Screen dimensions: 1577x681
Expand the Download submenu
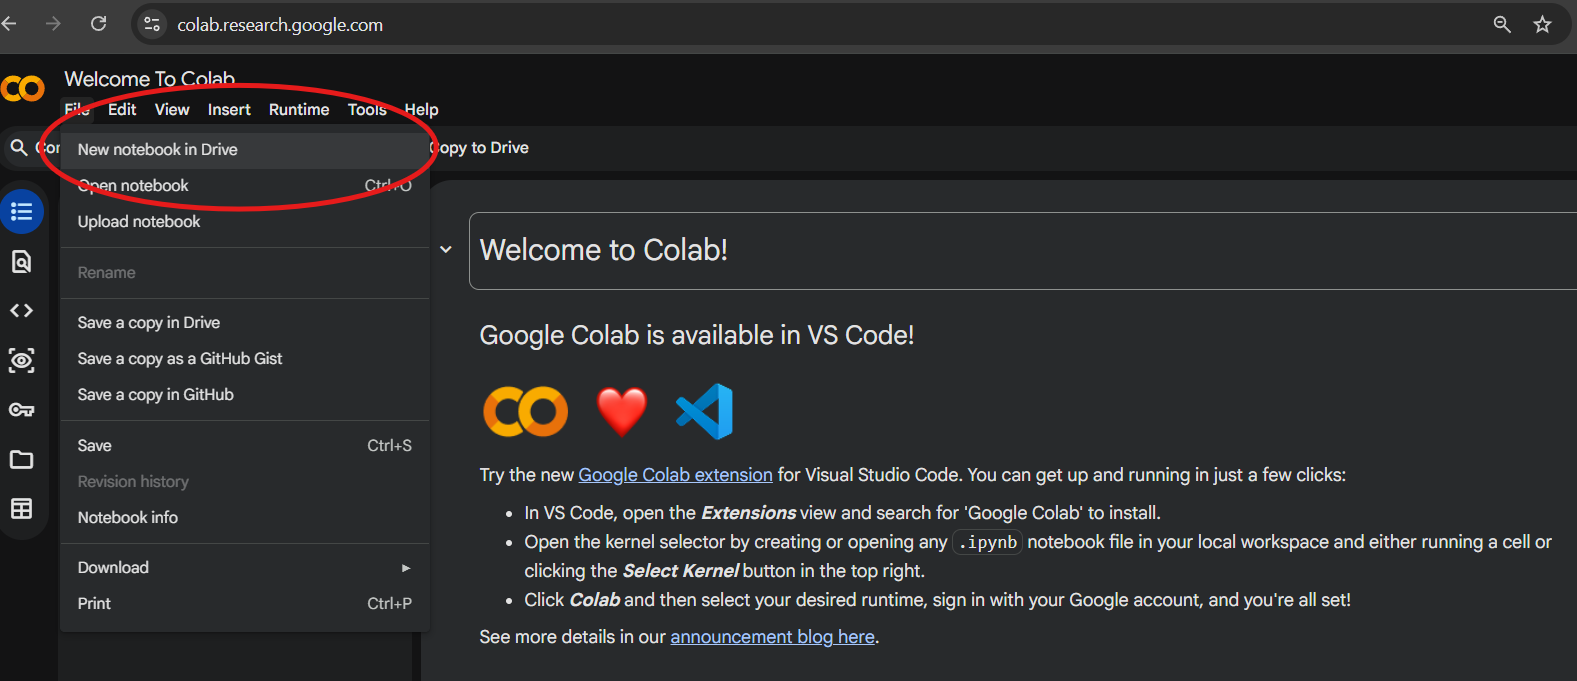coord(245,568)
